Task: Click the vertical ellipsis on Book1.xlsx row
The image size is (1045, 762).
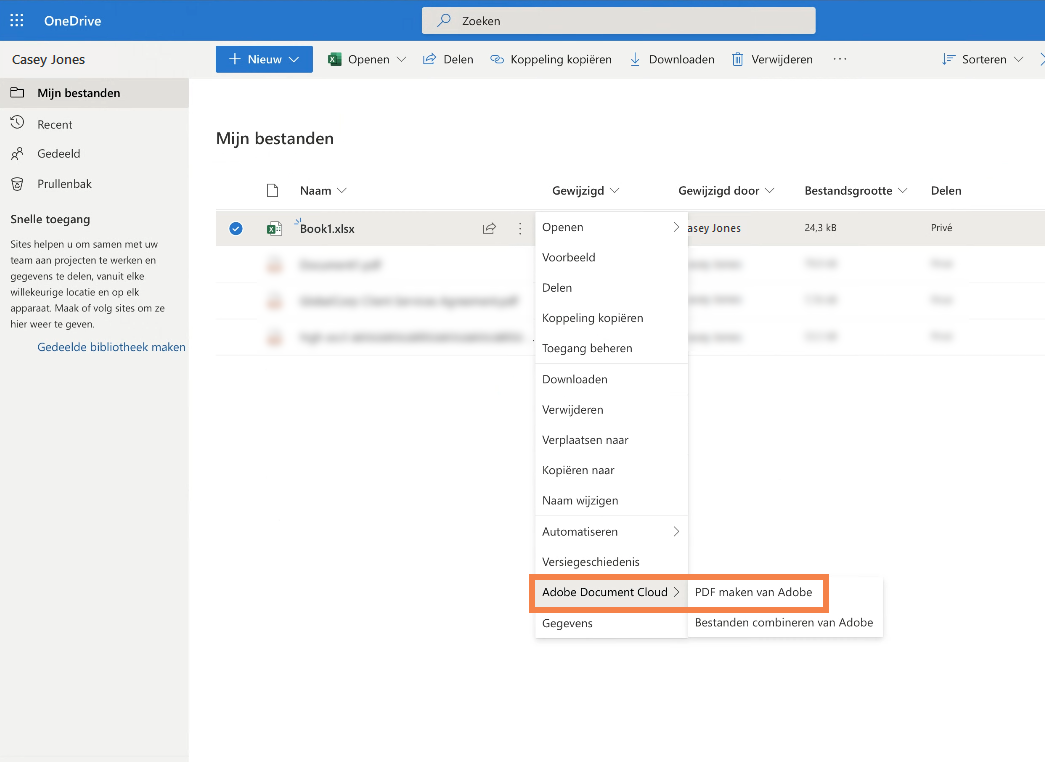Action: (520, 229)
